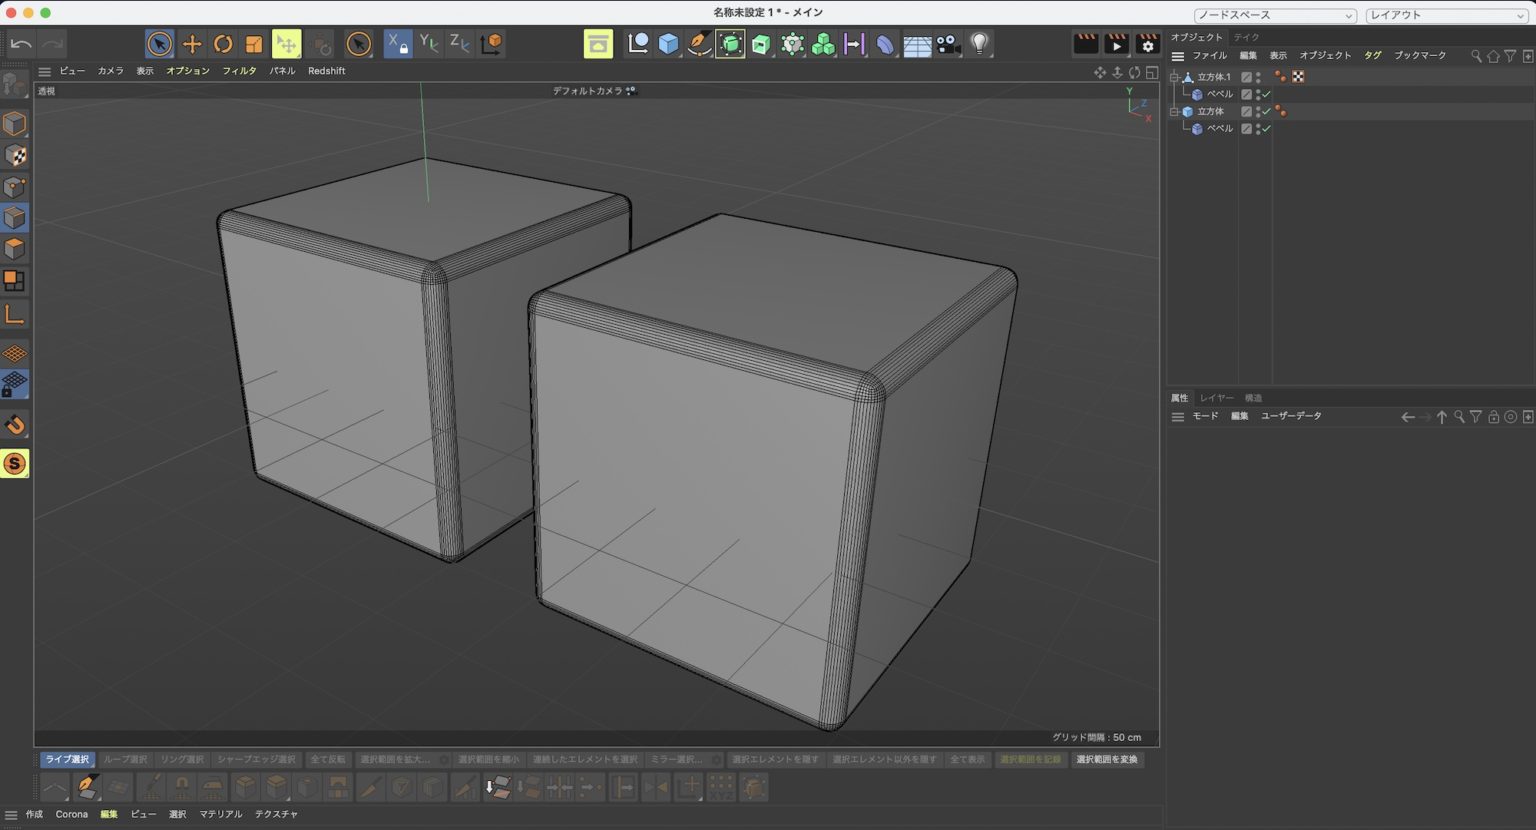The width and height of the screenshot is (1536, 830).
Task: Click the visibility dots for 立方体.1
Action: pos(1257,75)
